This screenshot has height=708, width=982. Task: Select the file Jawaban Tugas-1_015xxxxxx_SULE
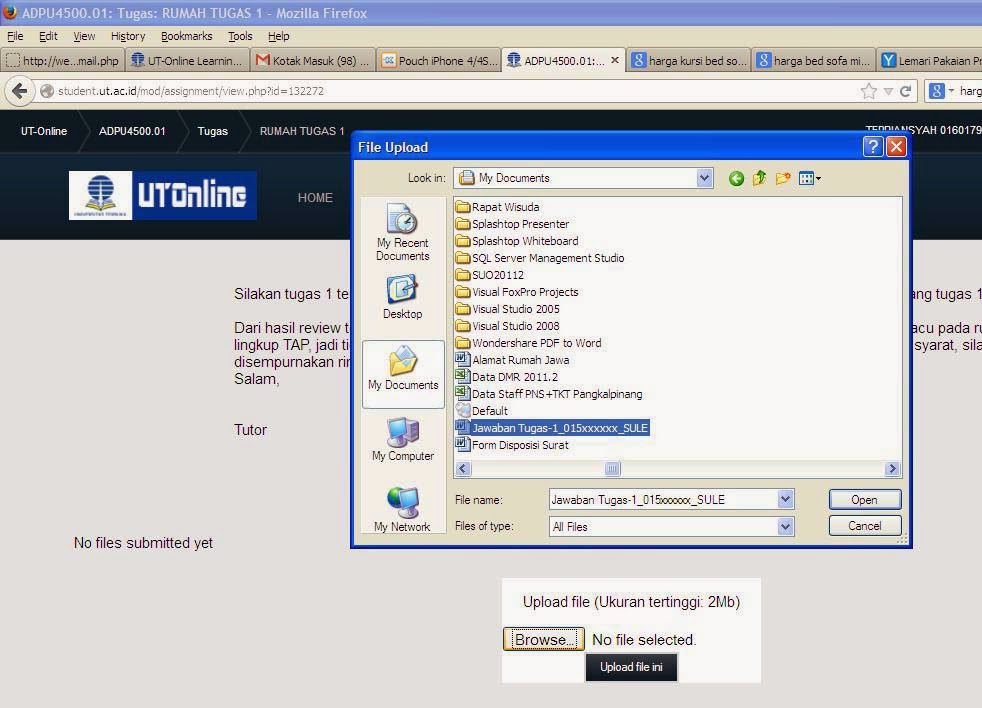point(558,427)
